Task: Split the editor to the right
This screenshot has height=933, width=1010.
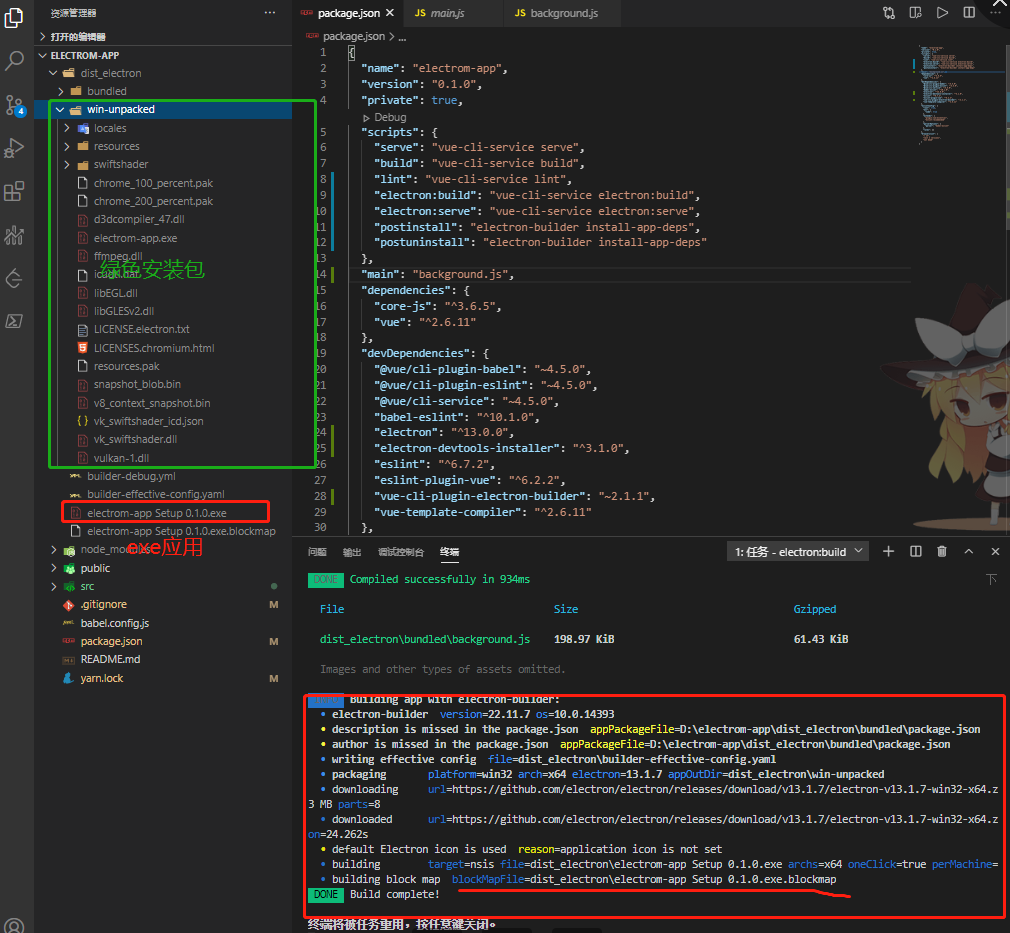Action: (x=969, y=13)
